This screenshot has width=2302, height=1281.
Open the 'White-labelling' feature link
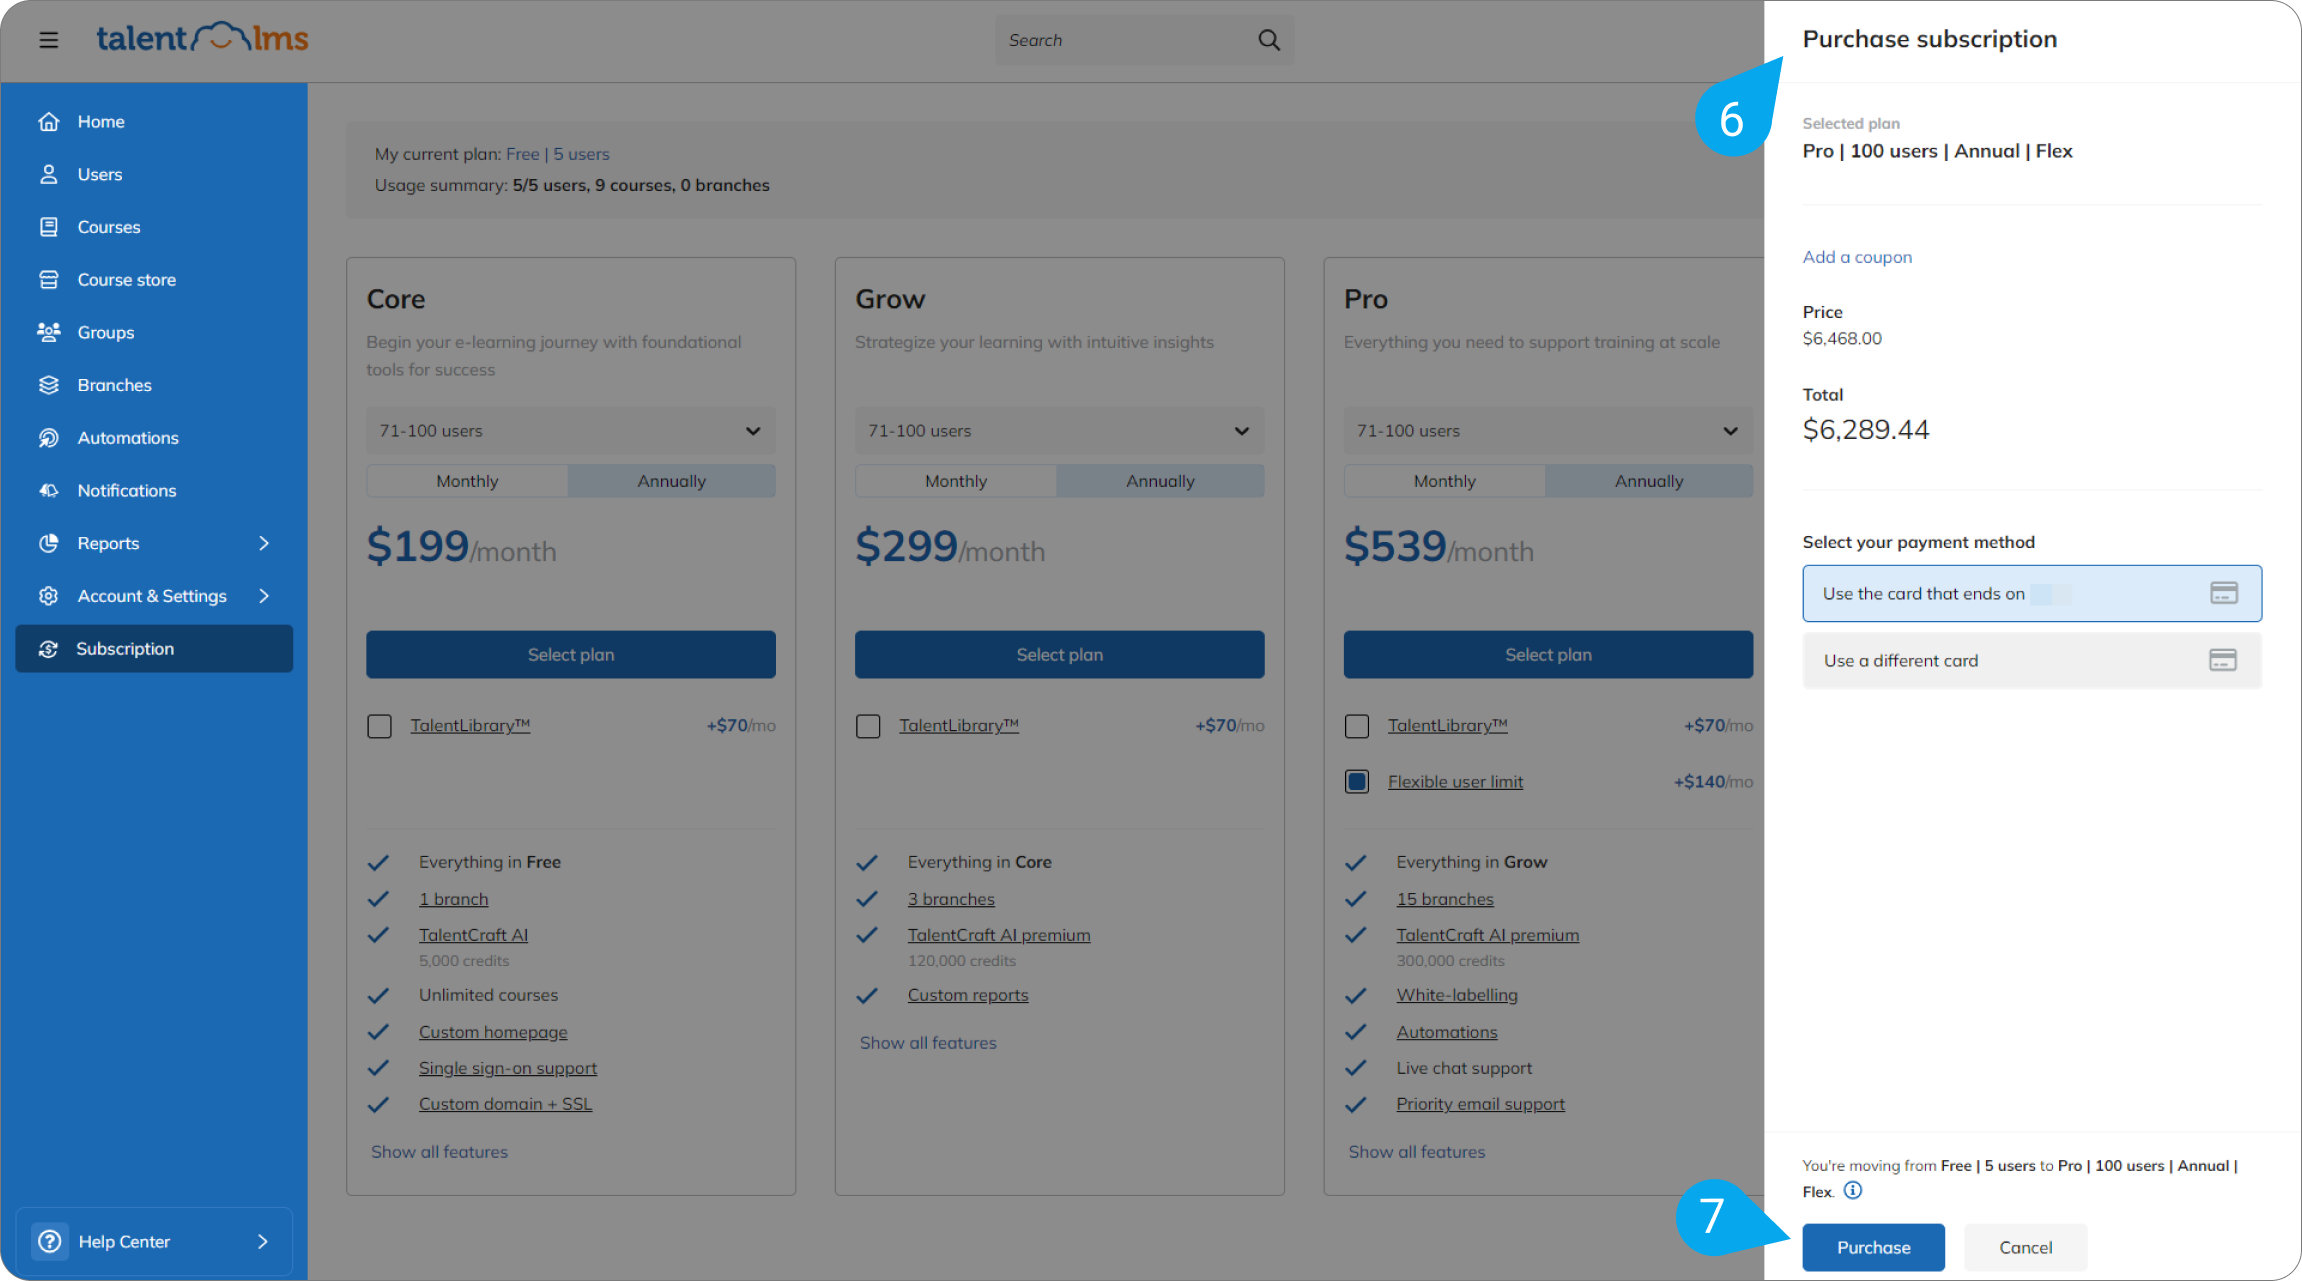pyautogui.click(x=1457, y=995)
